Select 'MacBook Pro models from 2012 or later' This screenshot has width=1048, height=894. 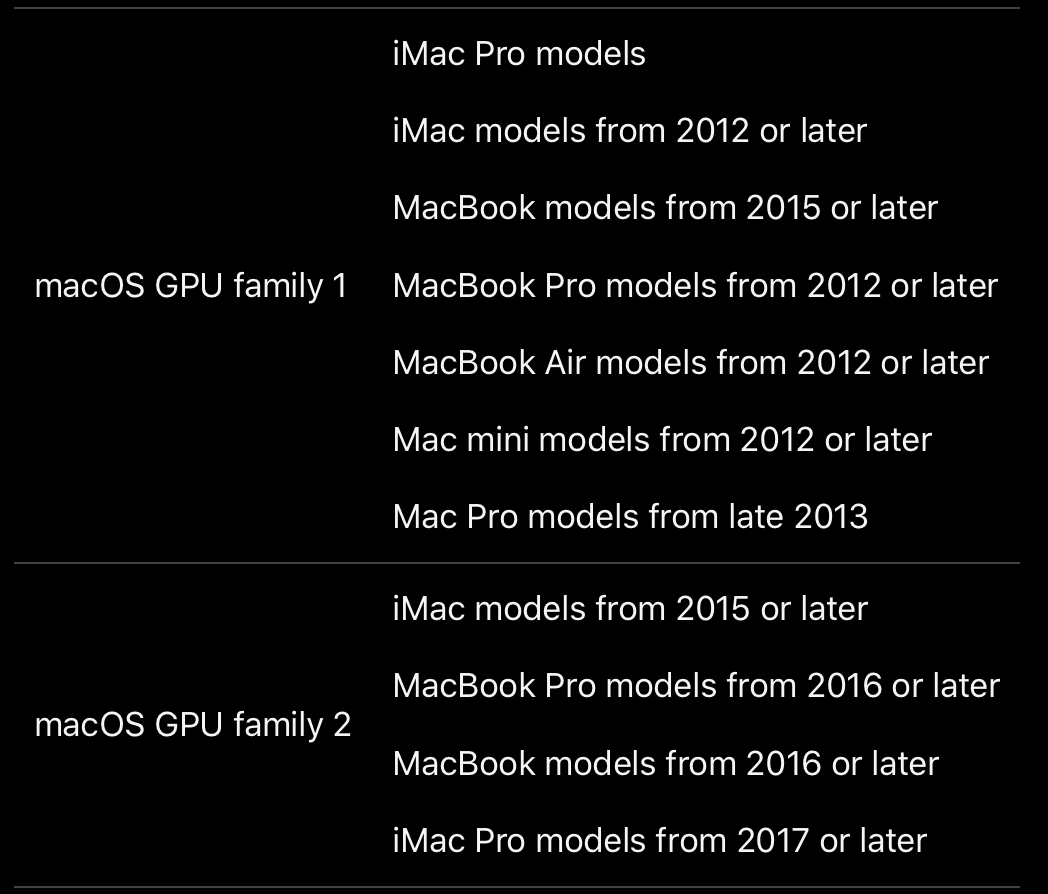(x=695, y=286)
